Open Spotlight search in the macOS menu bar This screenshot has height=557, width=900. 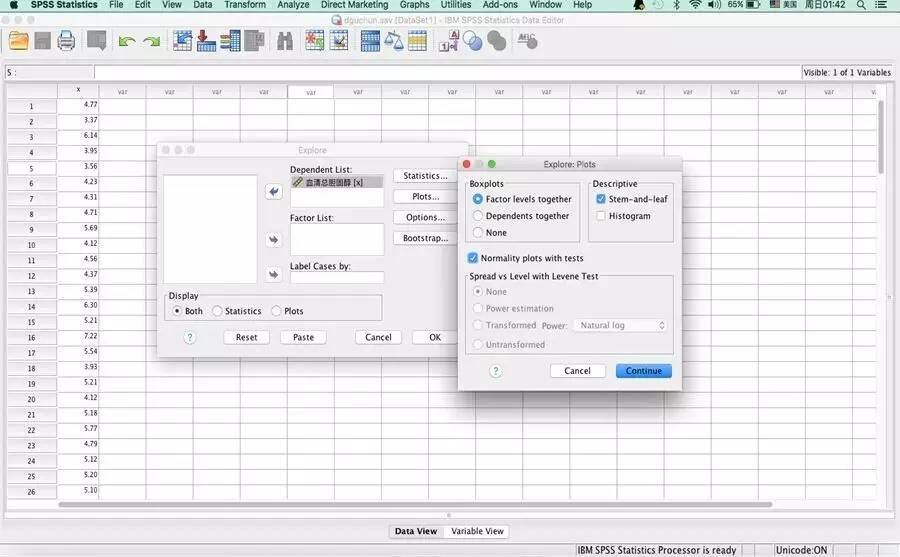861,5
